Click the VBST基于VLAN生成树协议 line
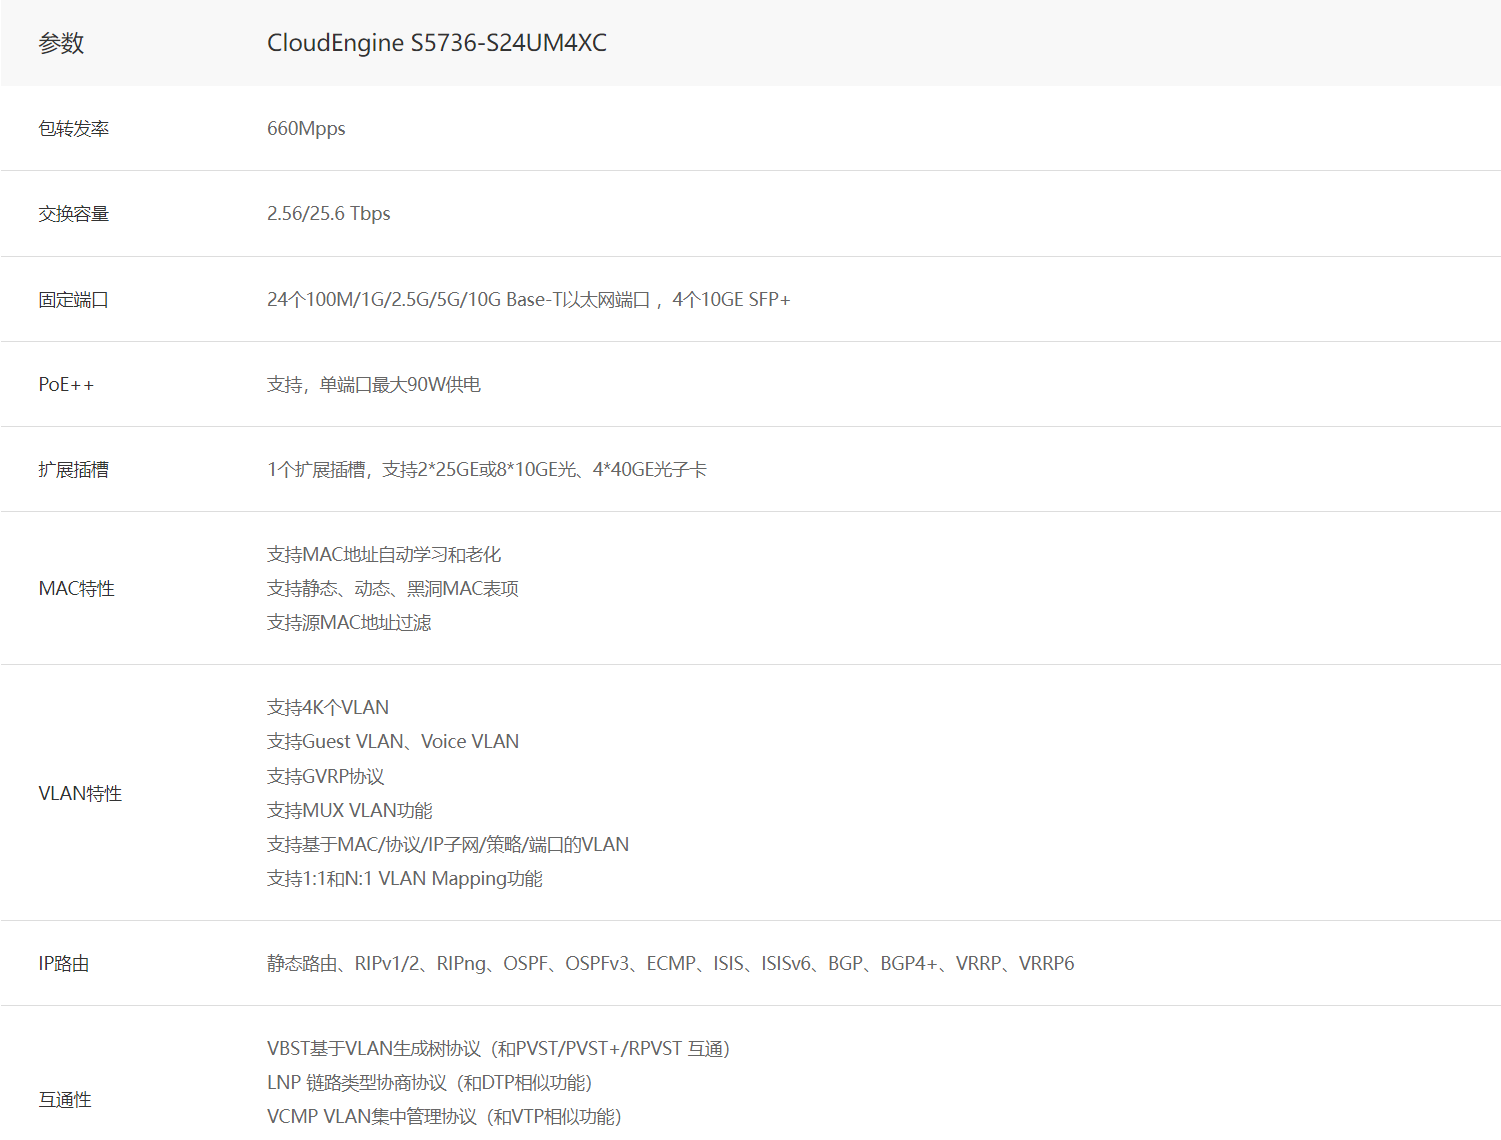1501x1140 pixels. [x=498, y=1048]
